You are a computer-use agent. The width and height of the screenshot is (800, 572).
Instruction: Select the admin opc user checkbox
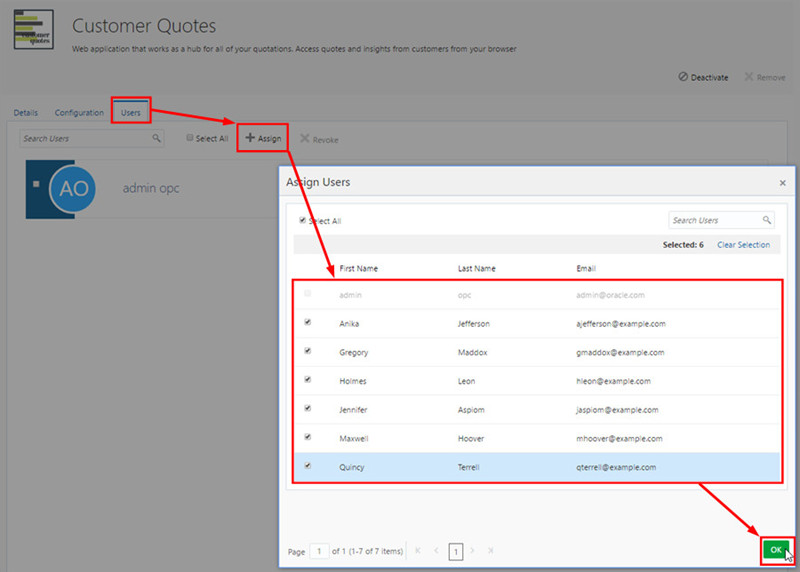[x=36, y=184]
